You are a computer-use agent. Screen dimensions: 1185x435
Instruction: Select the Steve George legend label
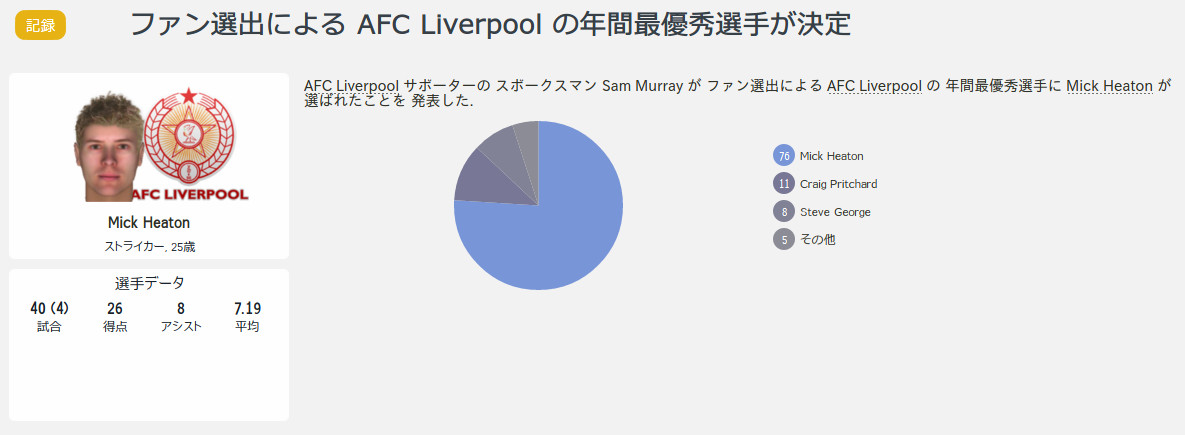[835, 212]
